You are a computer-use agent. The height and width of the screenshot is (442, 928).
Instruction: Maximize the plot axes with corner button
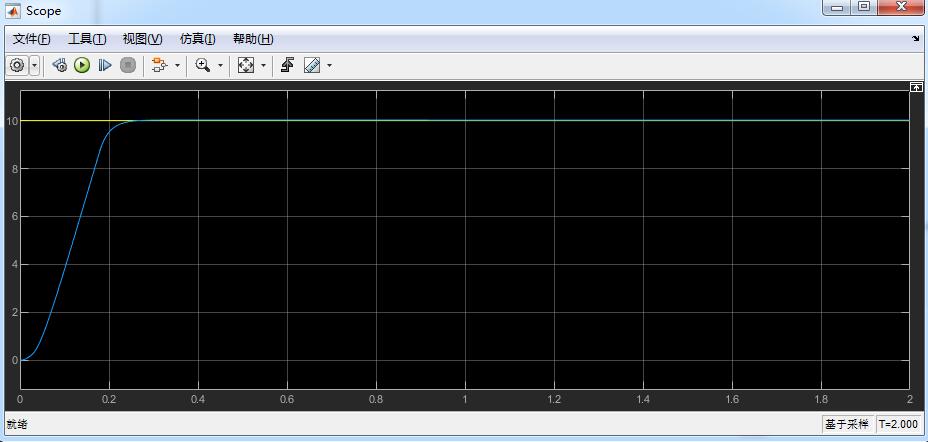pos(916,87)
